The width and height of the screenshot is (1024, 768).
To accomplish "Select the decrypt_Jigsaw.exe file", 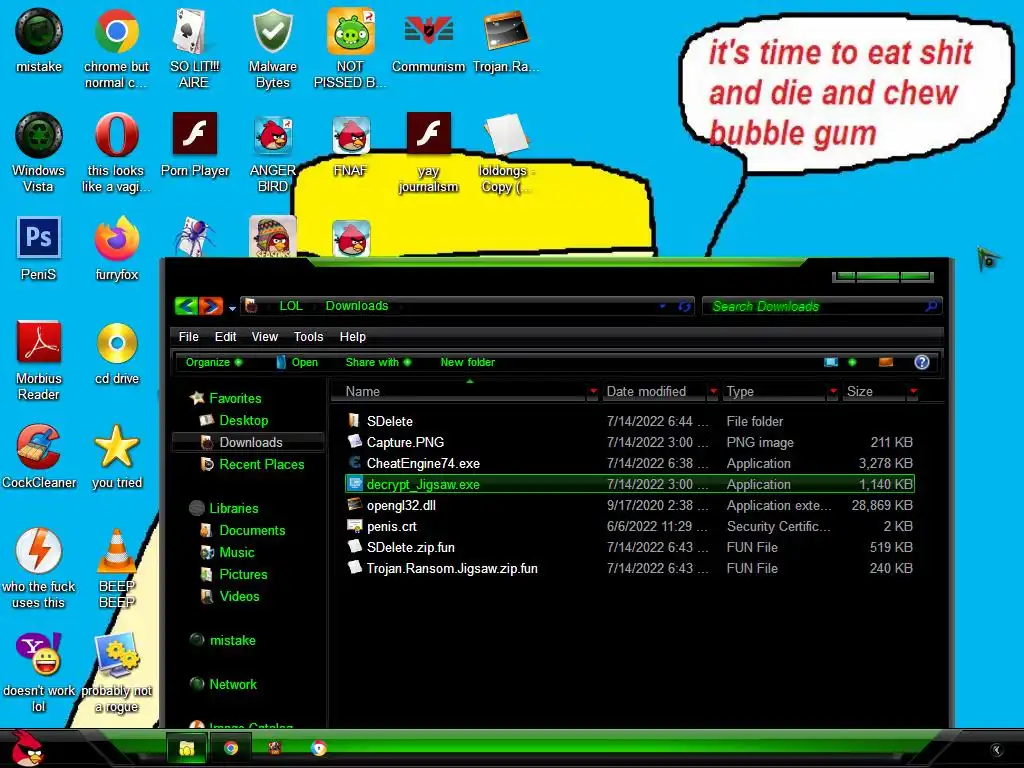I will tap(630, 484).
